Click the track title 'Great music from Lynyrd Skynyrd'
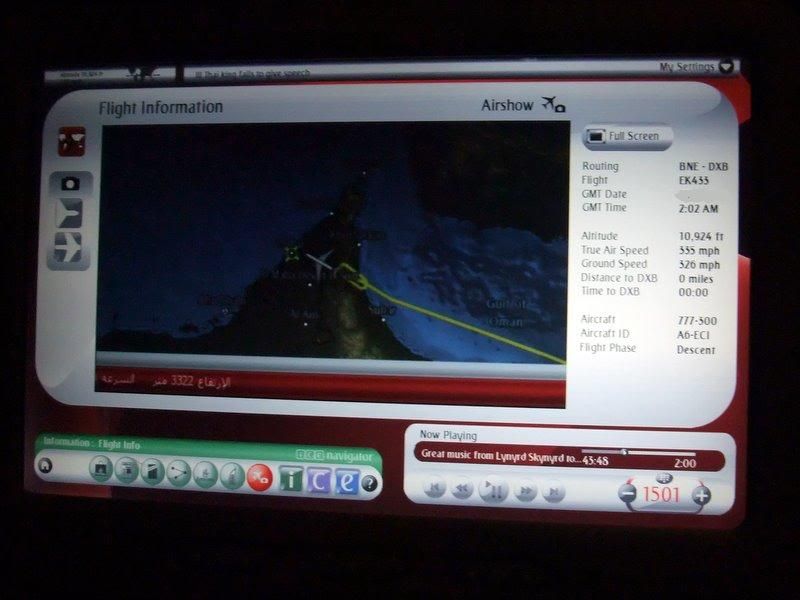 click(x=492, y=456)
